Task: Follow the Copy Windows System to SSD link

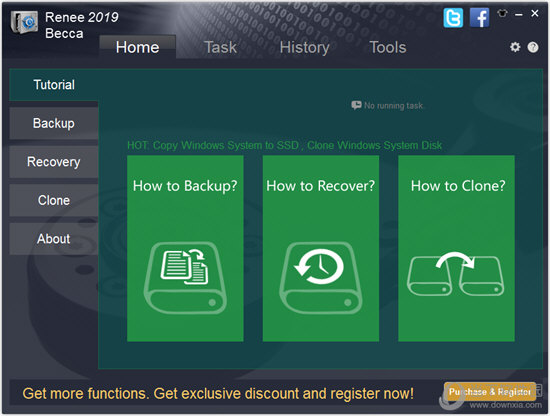Action: (x=226, y=145)
